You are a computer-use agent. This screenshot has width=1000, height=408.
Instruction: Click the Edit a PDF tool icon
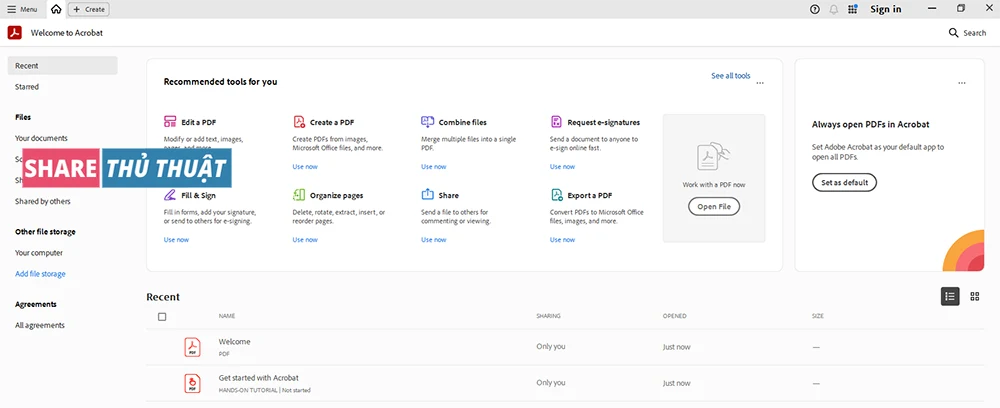(x=170, y=122)
